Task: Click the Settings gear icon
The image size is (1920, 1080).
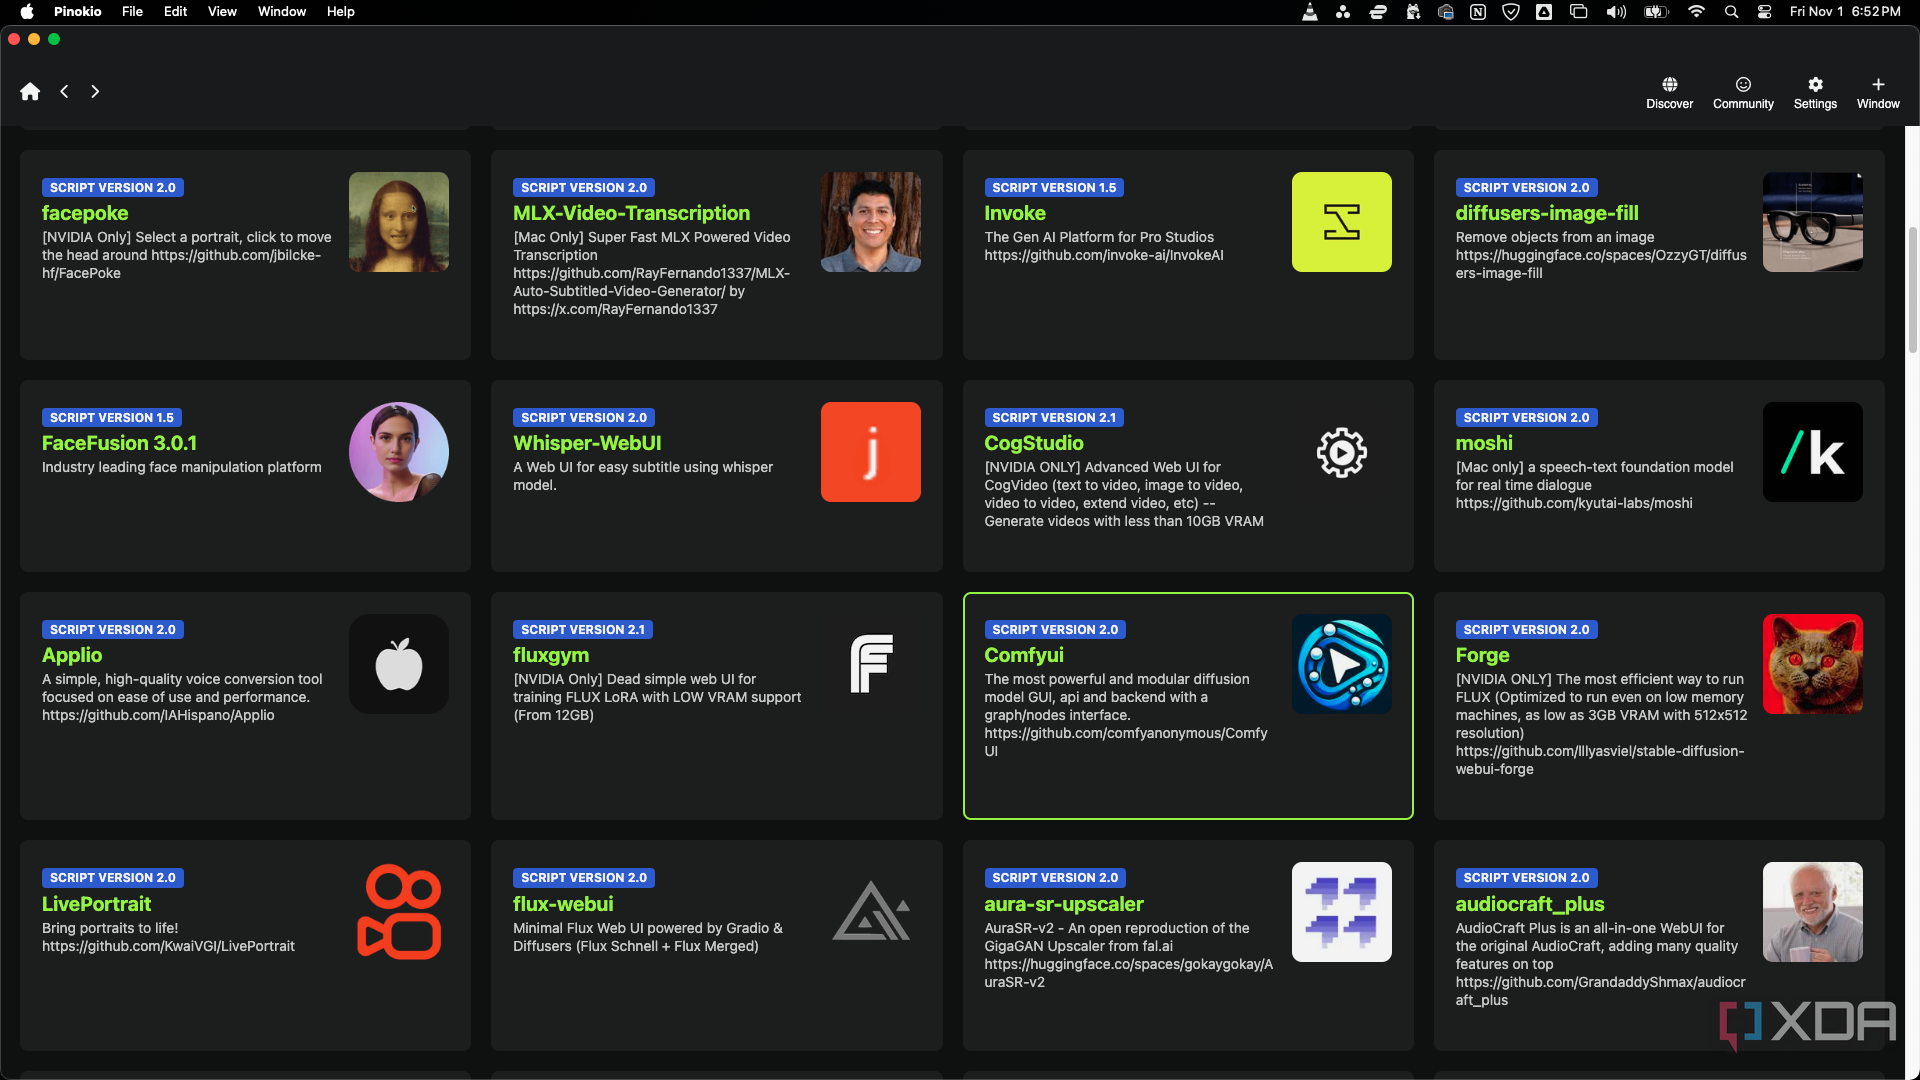Action: (x=1815, y=83)
